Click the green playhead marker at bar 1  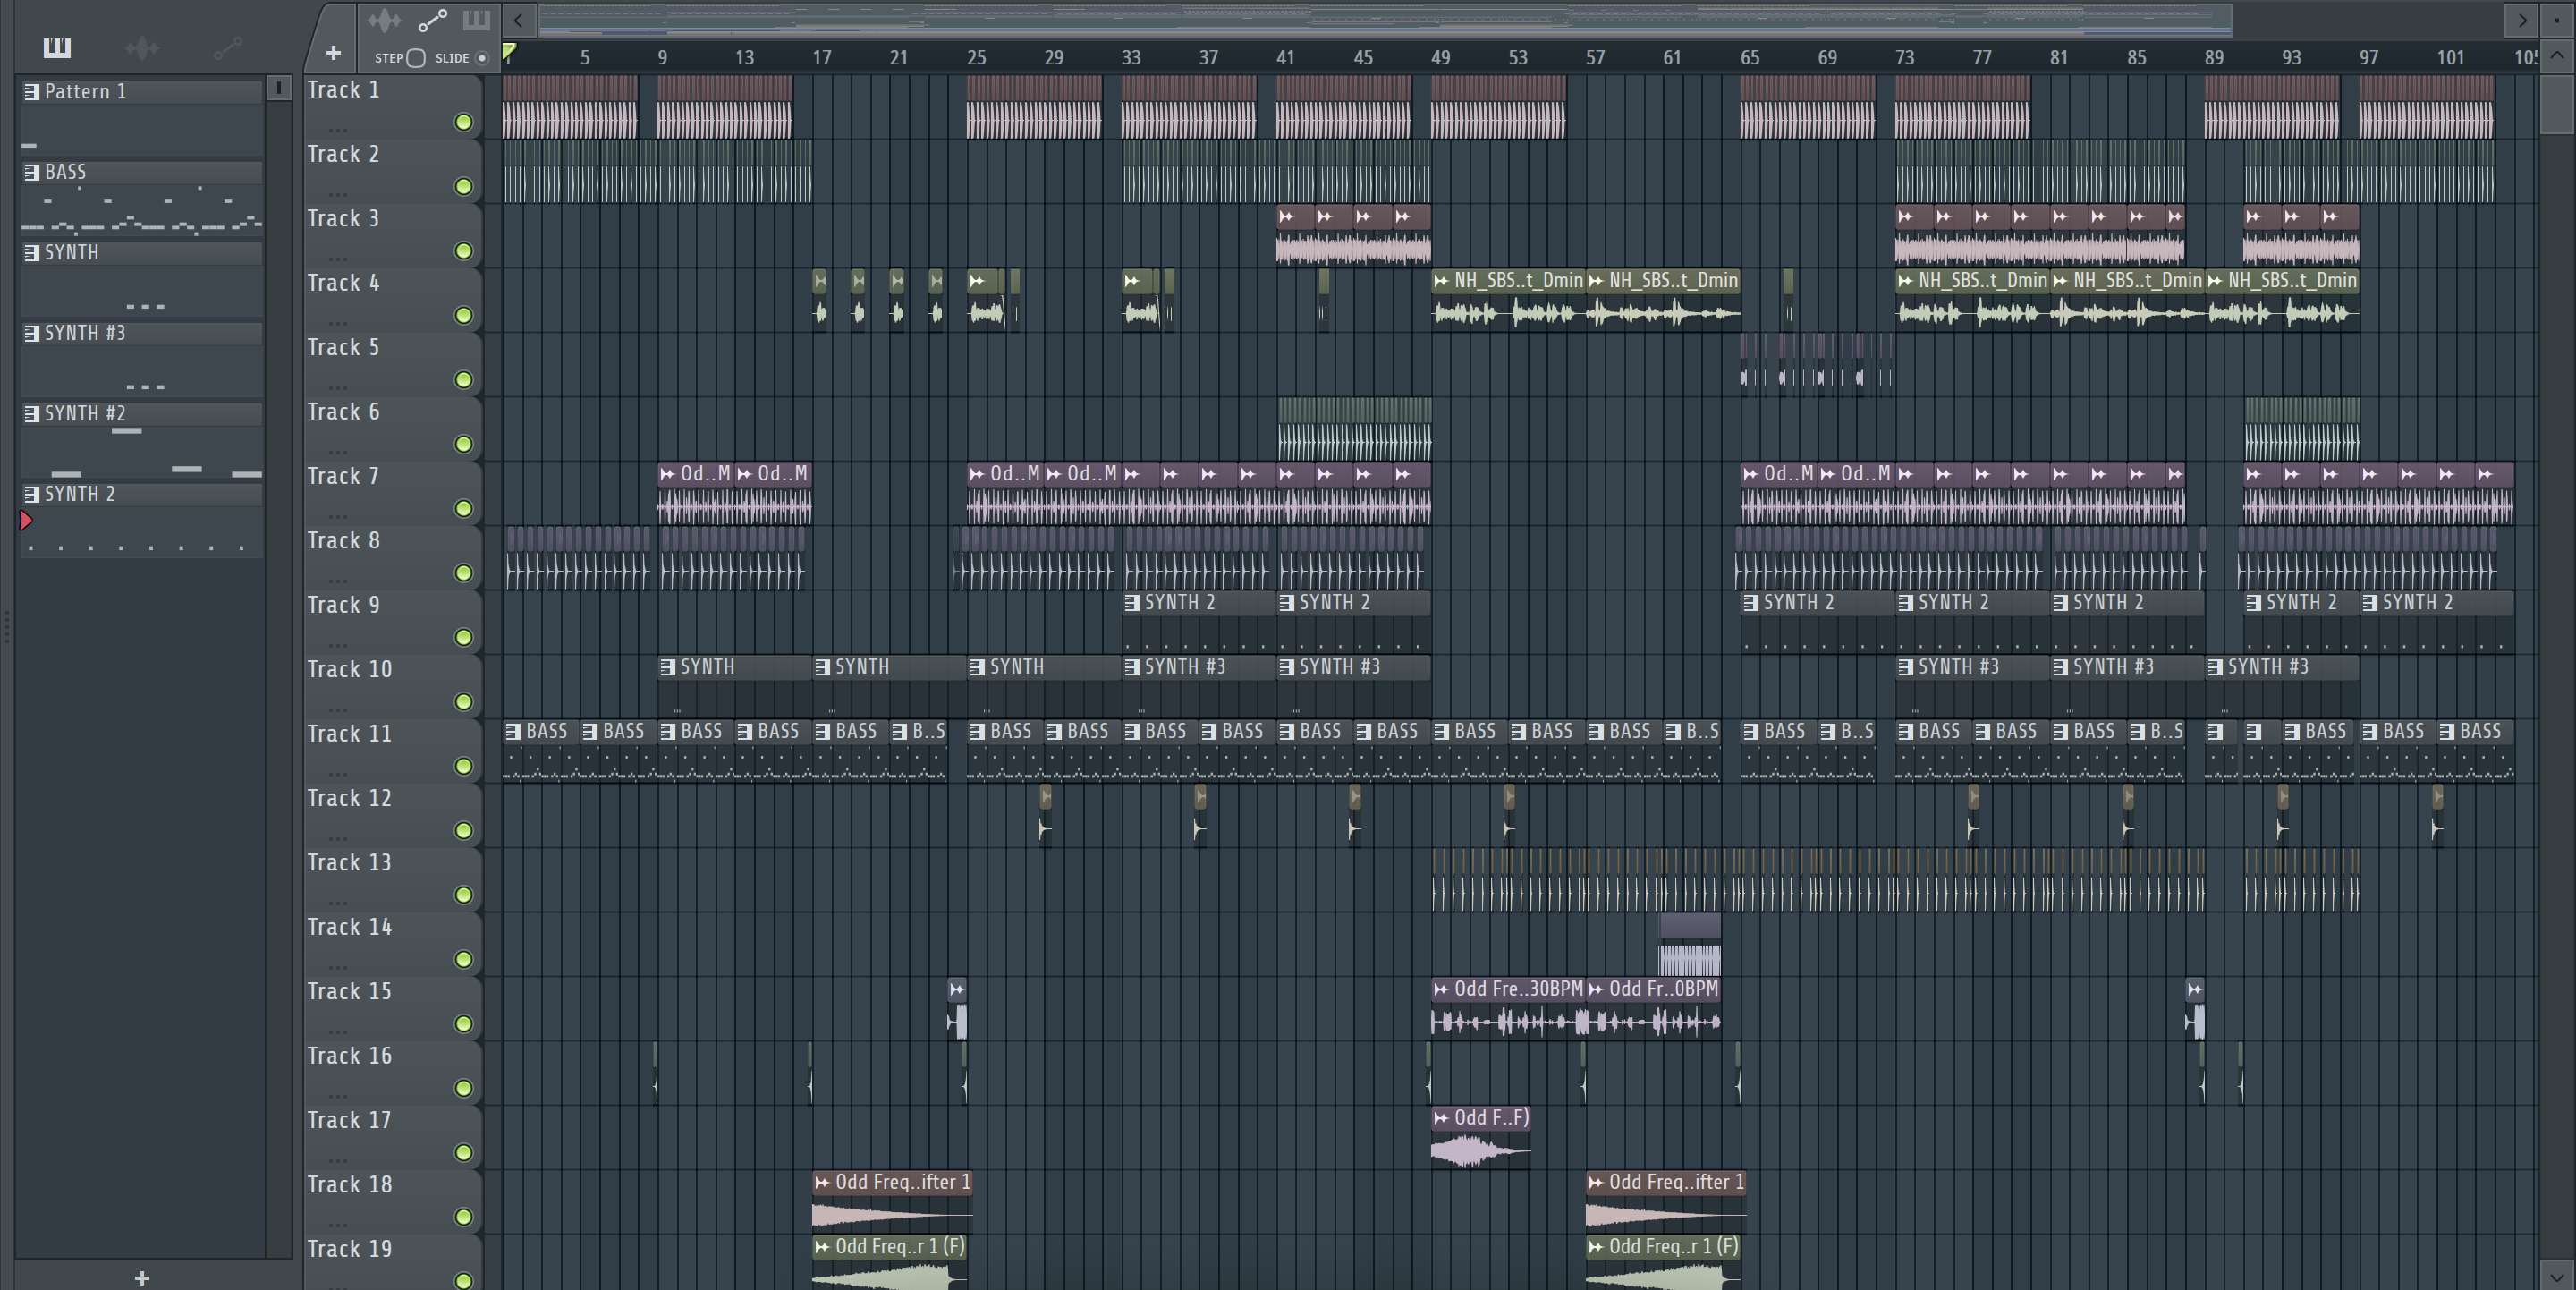(x=509, y=51)
